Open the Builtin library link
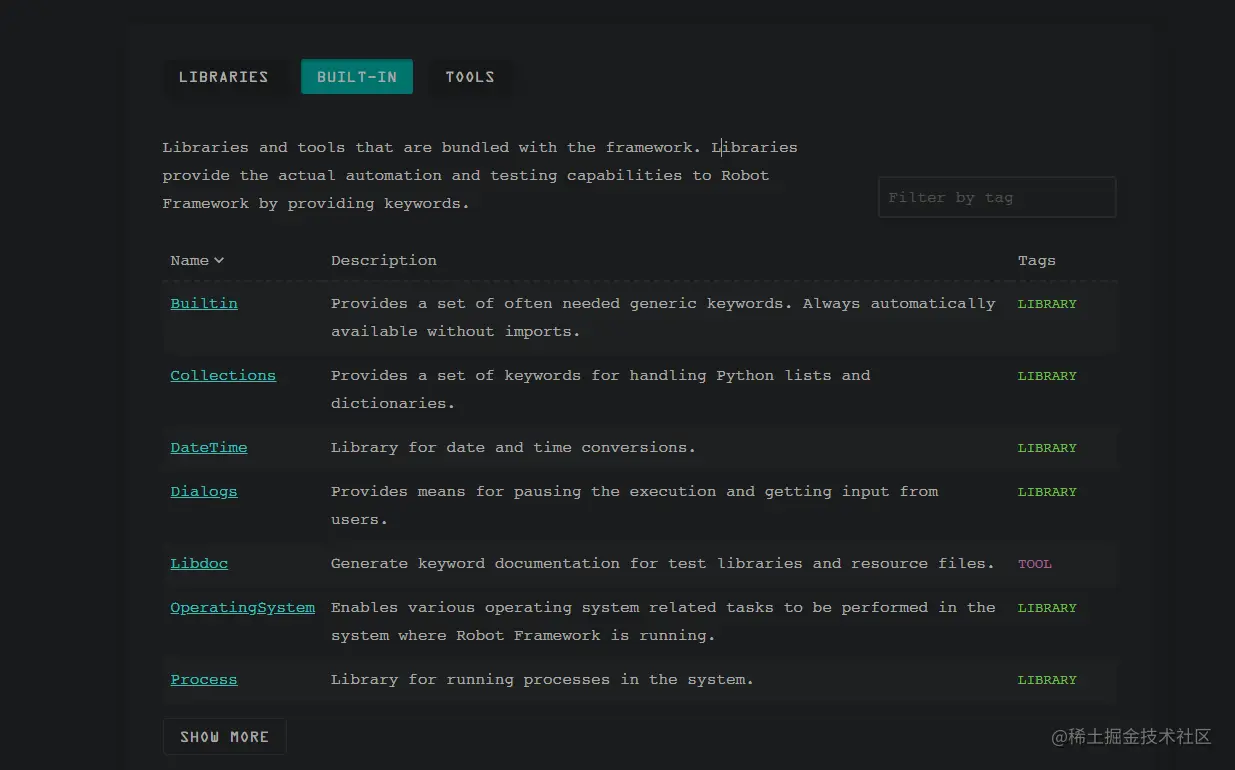The height and width of the screenshot is (770, 1235). (204, 304)
